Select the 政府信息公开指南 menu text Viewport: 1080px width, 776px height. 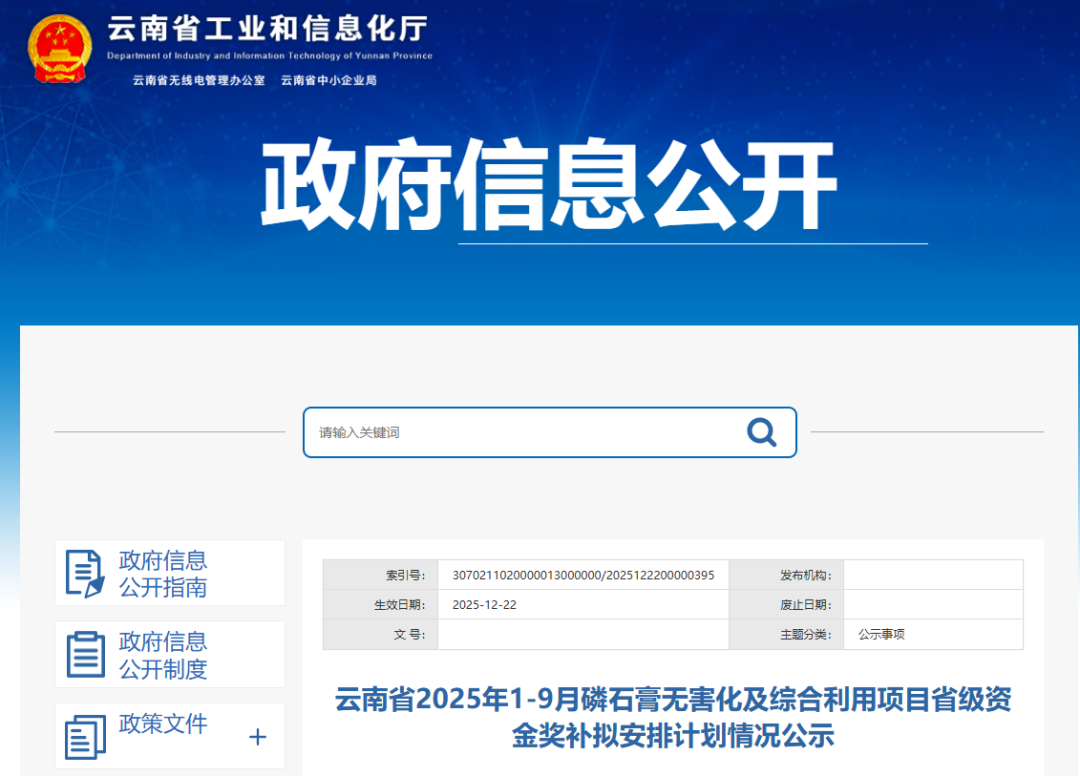163,574
